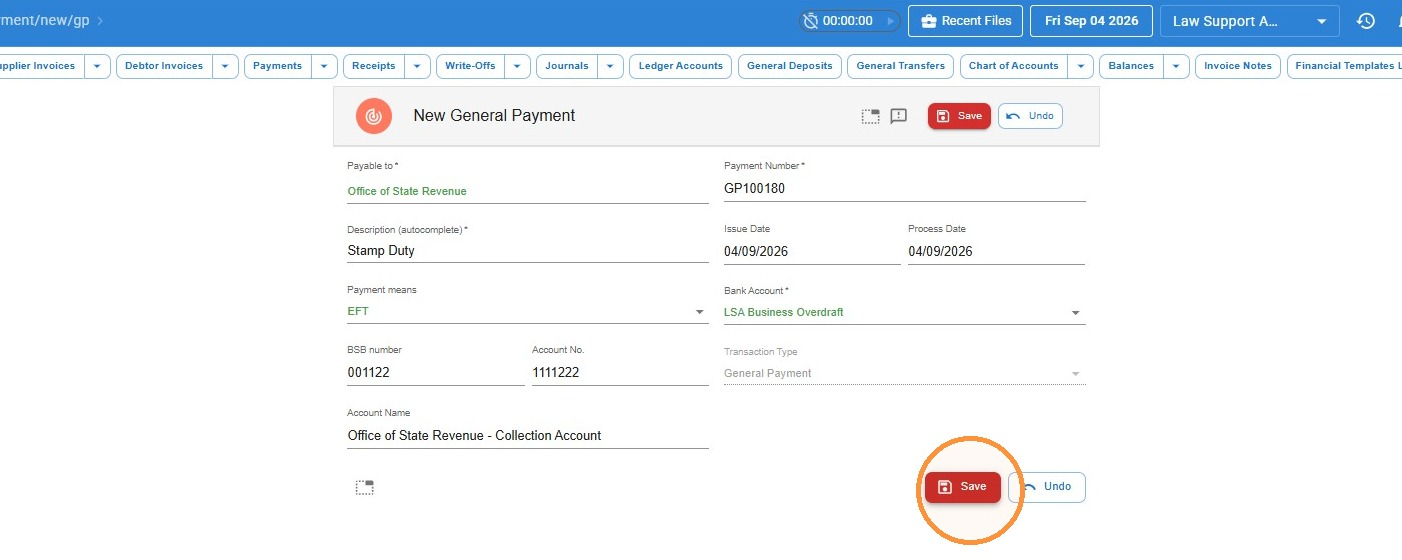Expand the Balances dropdown arrow
Viewport: 1402px width, 560px height.
point(1177,66)
